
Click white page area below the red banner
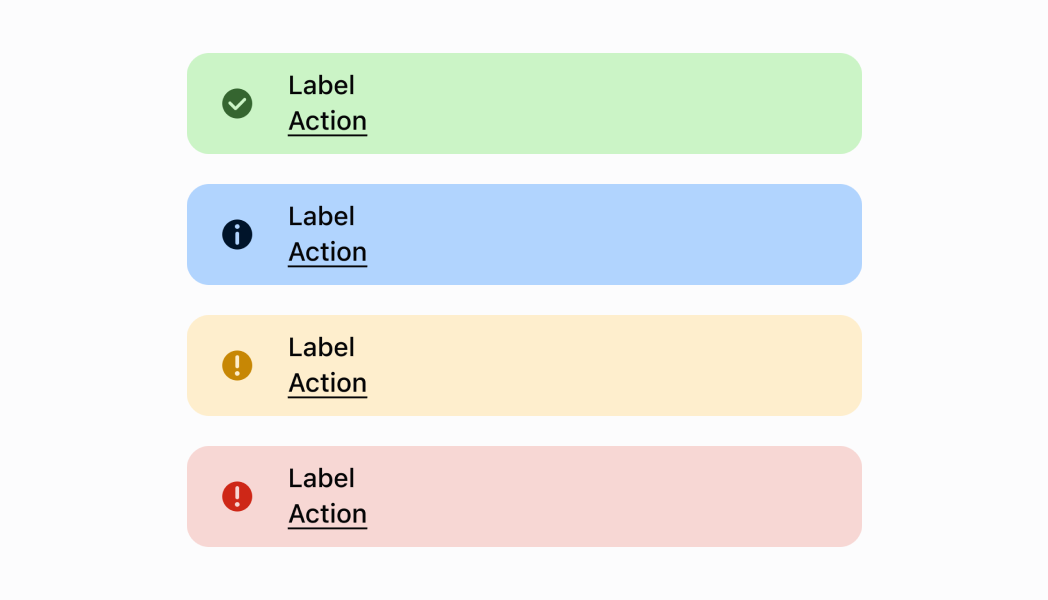pos(524,575)
